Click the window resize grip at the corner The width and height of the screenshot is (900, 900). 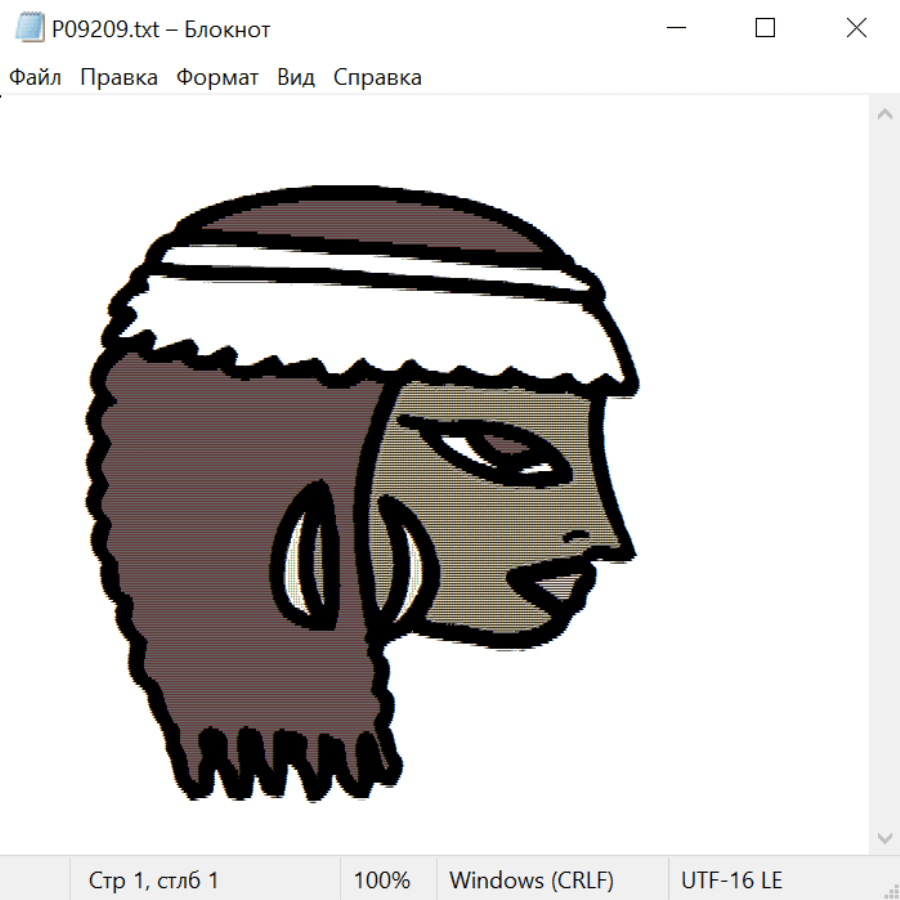pos(890,890)
